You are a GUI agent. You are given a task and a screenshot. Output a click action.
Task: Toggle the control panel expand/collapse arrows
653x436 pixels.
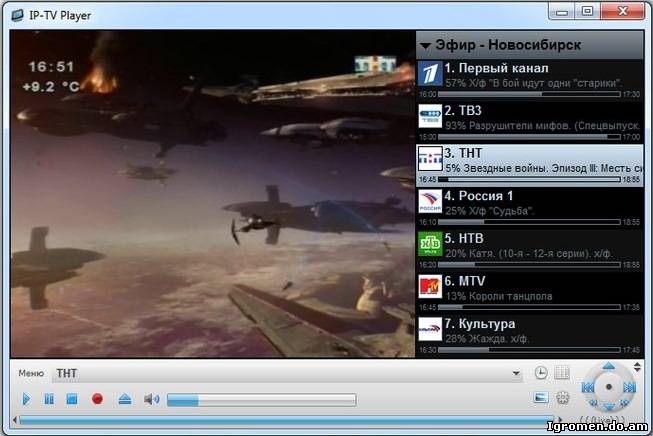pos(637,367)
